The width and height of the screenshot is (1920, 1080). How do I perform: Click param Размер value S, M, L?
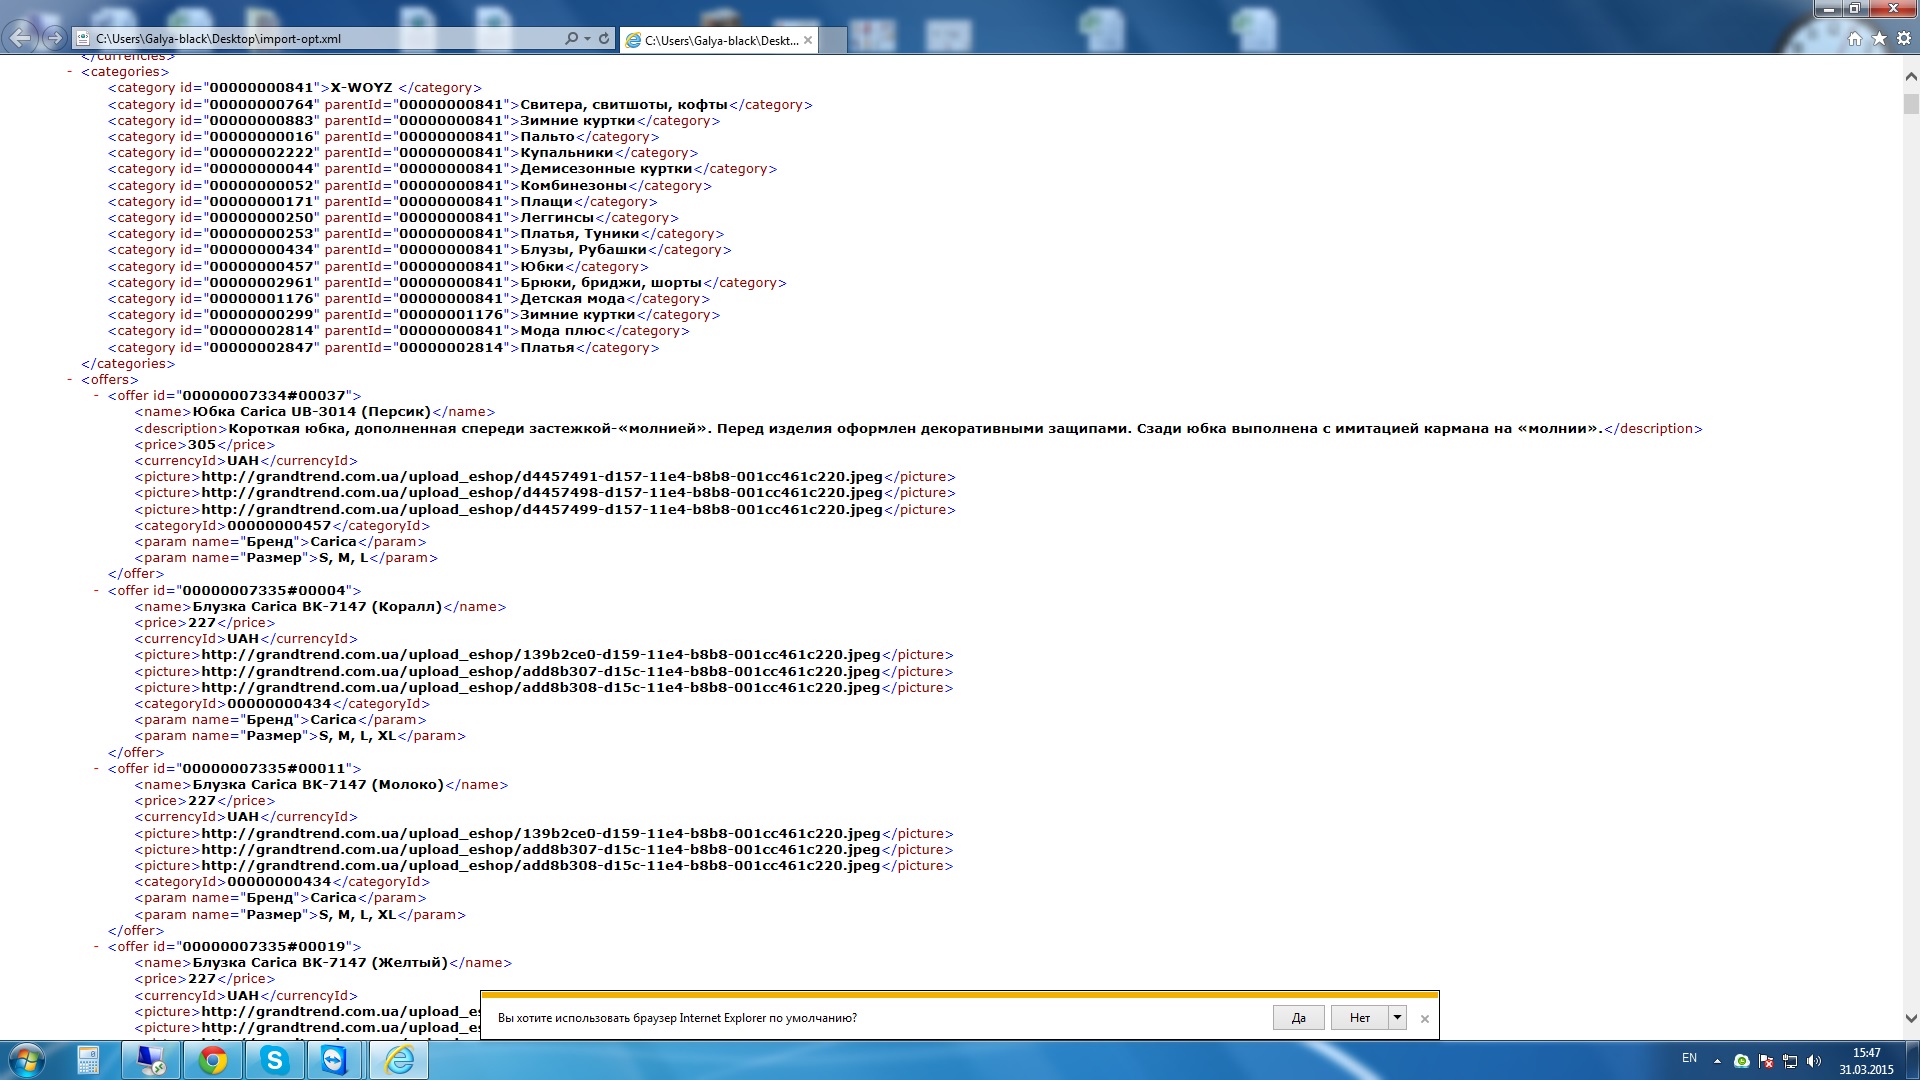[344, 558]
